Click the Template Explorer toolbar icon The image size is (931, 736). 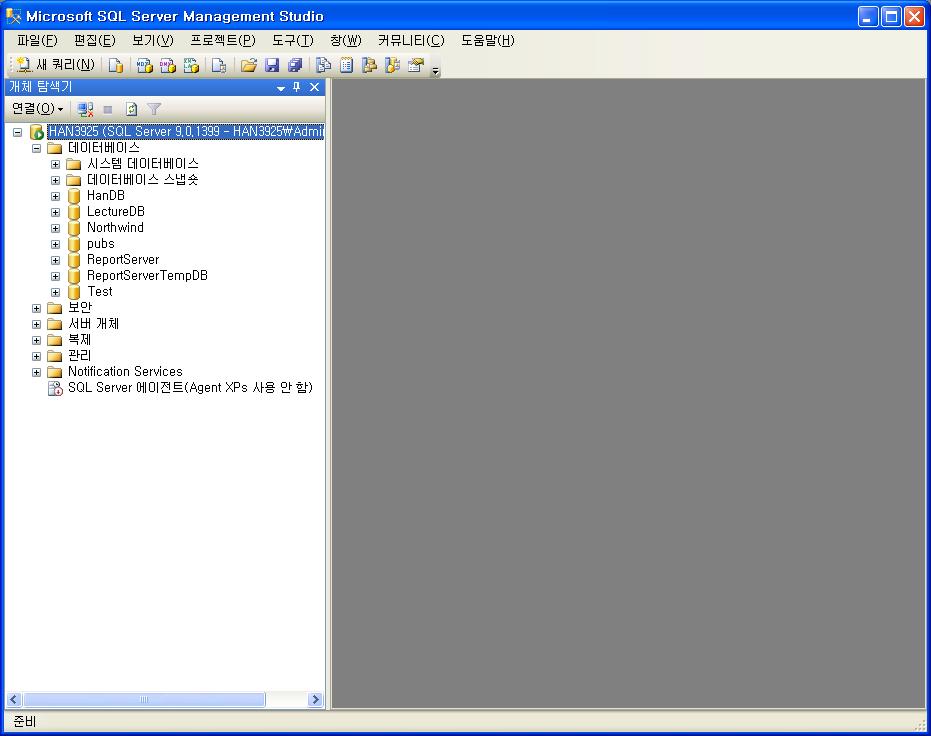(x=392, y=65)
